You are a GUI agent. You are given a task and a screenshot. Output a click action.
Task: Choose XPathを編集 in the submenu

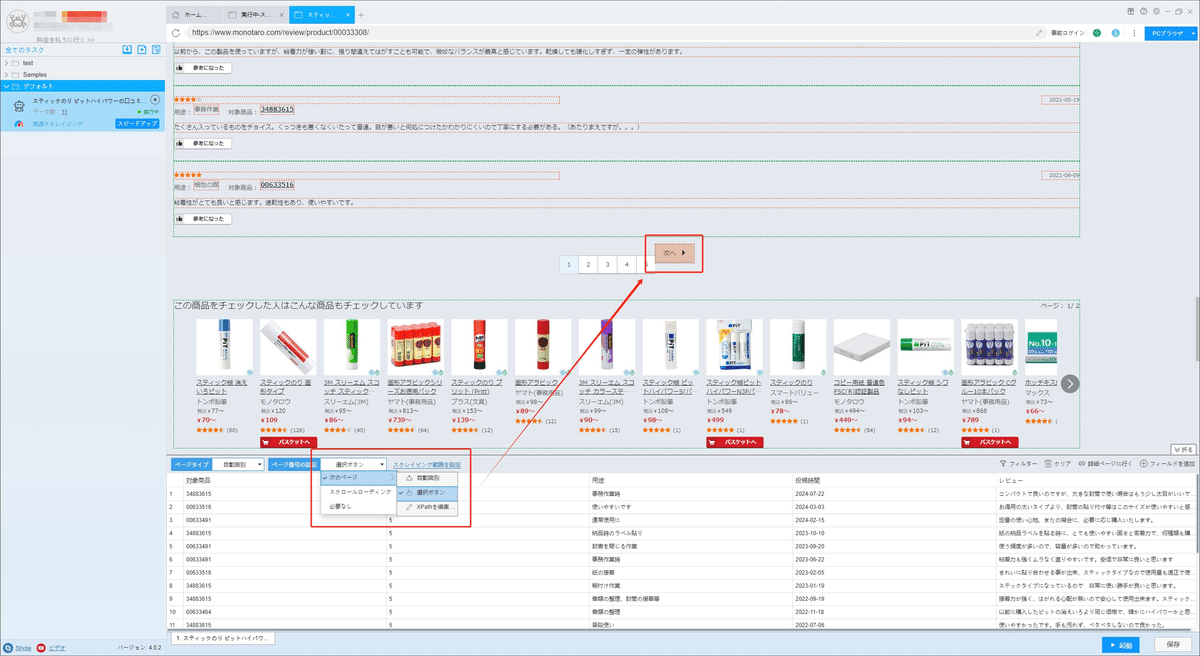click(427, 508)
